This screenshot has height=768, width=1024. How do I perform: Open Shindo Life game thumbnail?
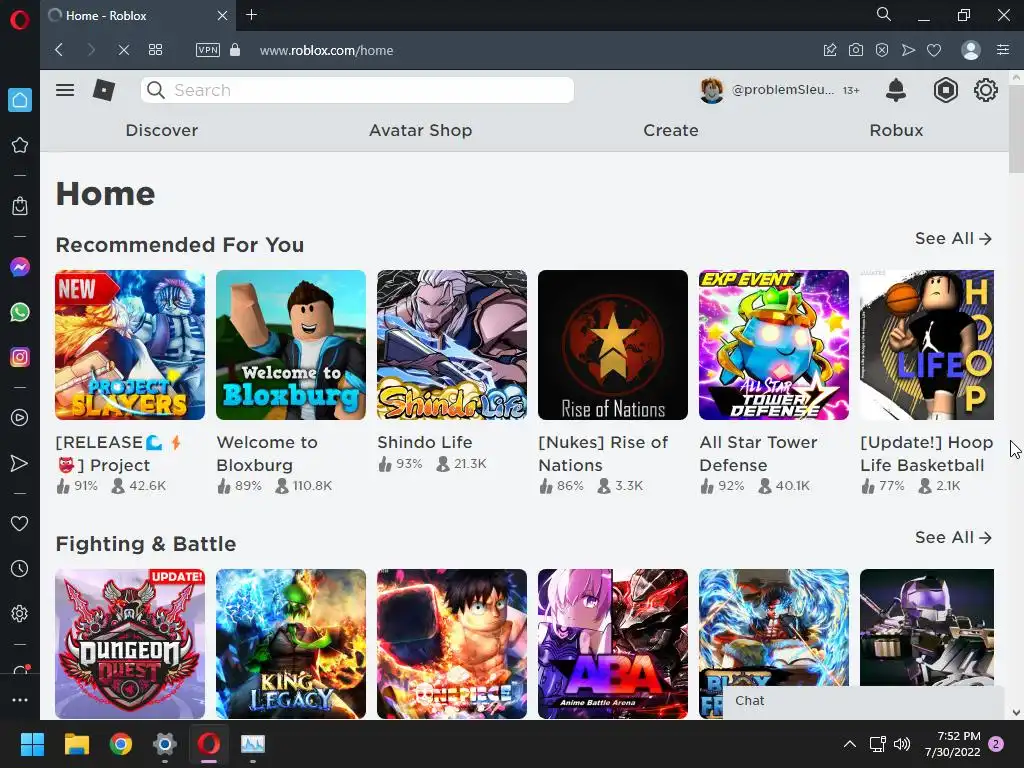(452, 345)
